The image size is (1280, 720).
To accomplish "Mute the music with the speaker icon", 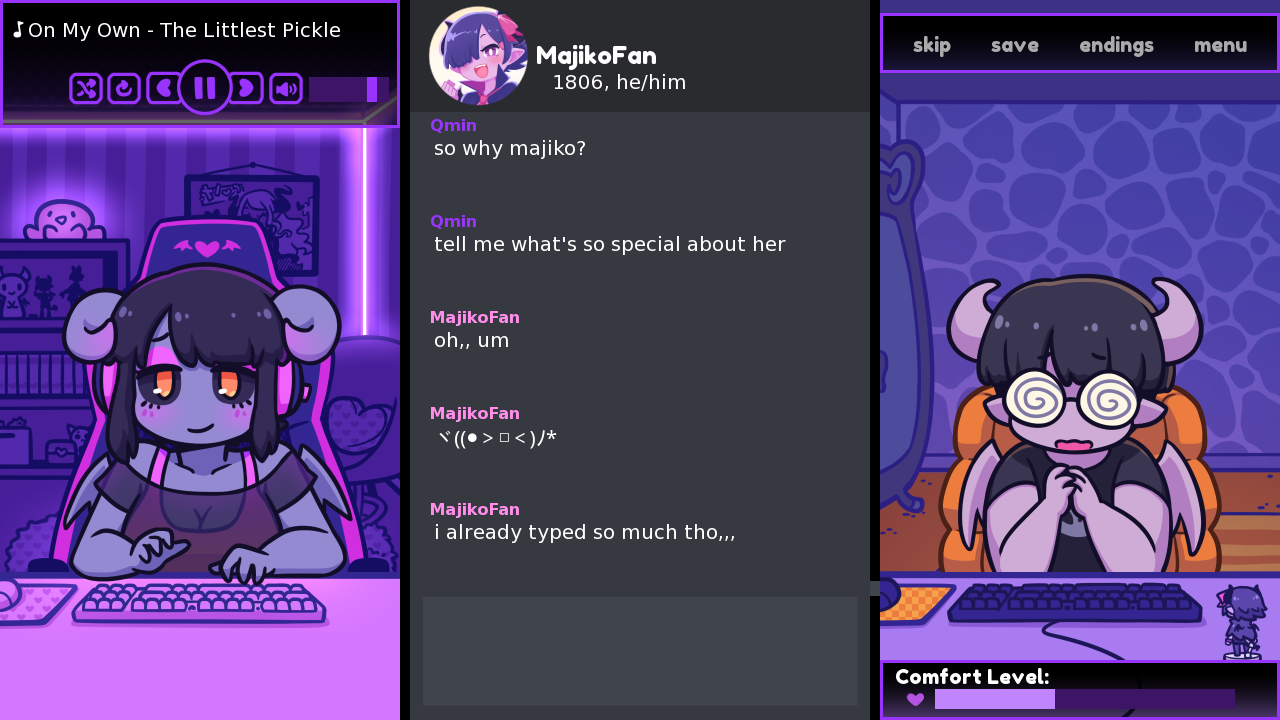I will tap(286, 88).
